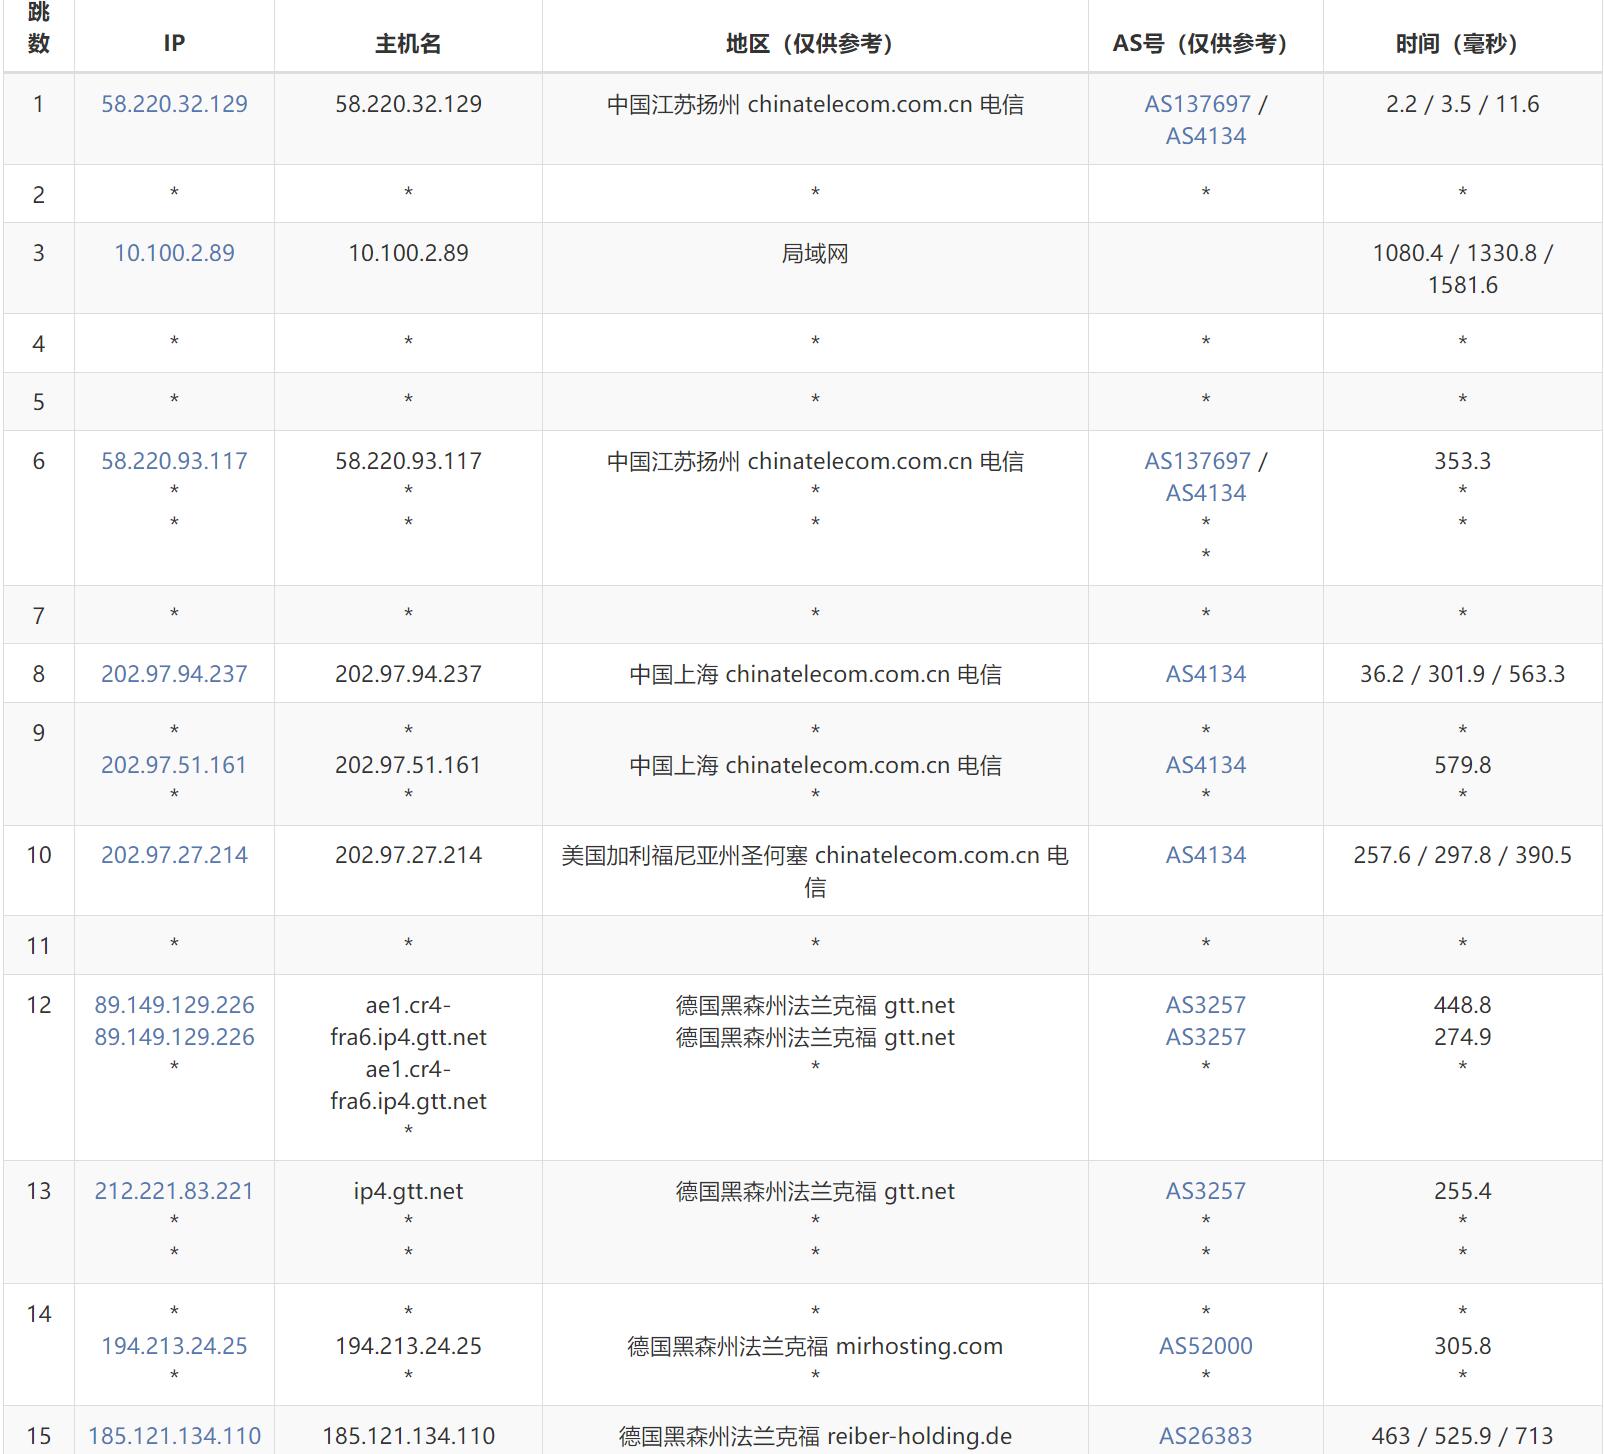
Task: Open IP link 194.213.24.25
Action: (x=174, y=1346)
